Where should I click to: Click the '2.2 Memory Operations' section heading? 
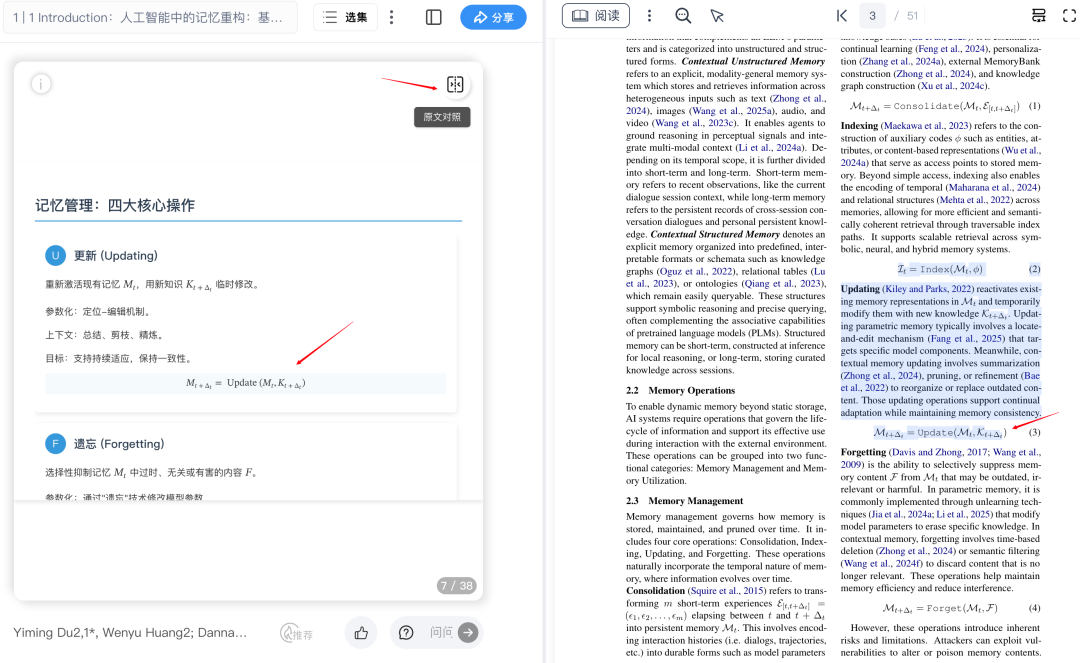point(681,390)
